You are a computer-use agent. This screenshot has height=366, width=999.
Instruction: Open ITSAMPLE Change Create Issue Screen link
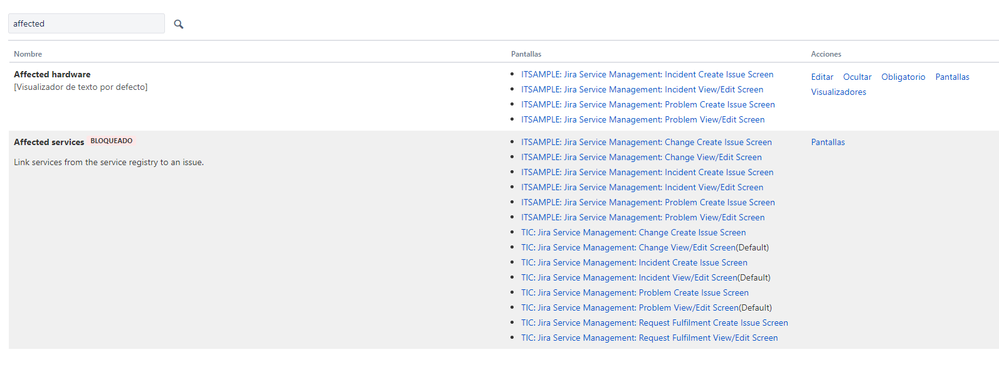(646, 142)
